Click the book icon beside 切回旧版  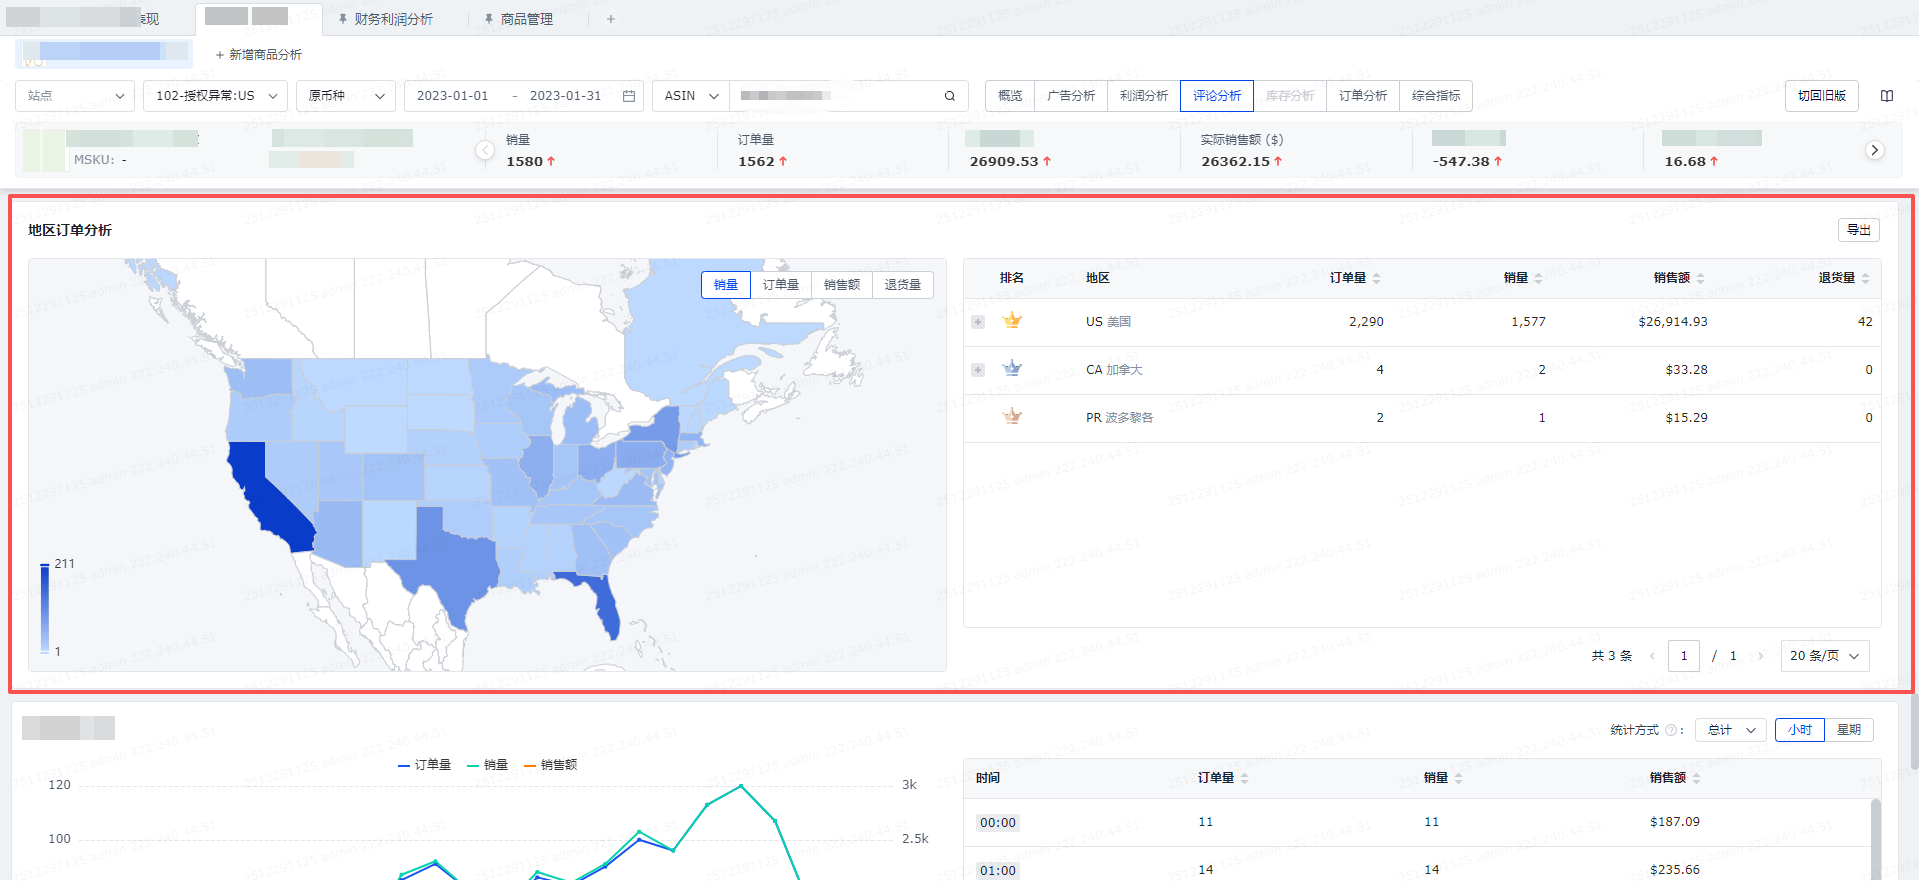(x=1886, y=96)
